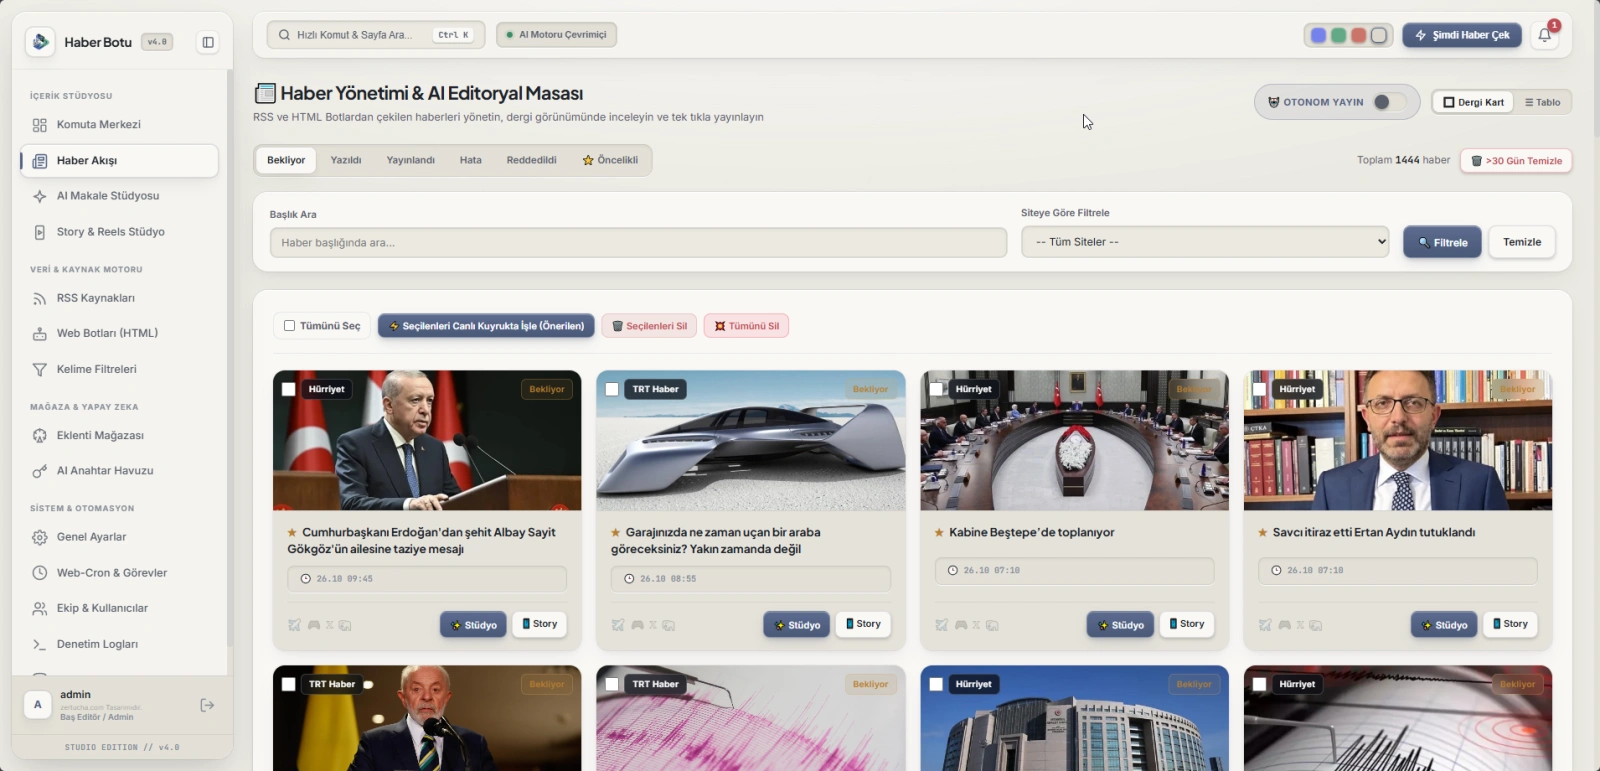The image size is (1600, 771).
Task: Click X share icon on flying car card
Action: [653, 625]
